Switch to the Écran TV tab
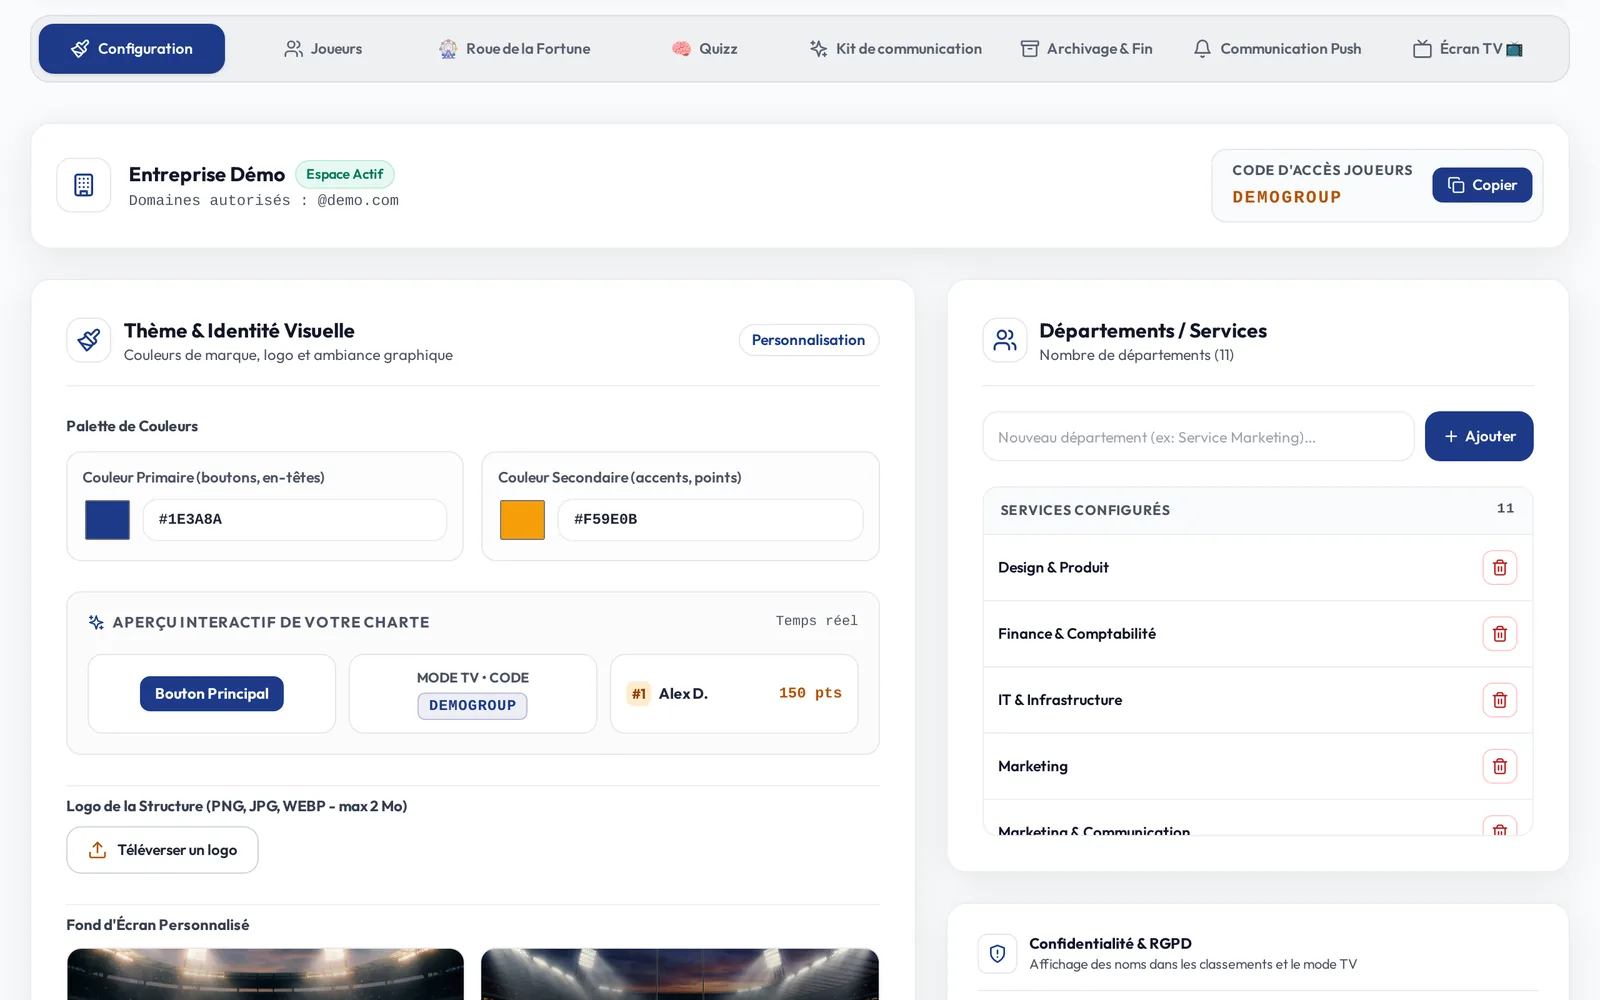1600x1000 pixels. (x=1468, y=49)
